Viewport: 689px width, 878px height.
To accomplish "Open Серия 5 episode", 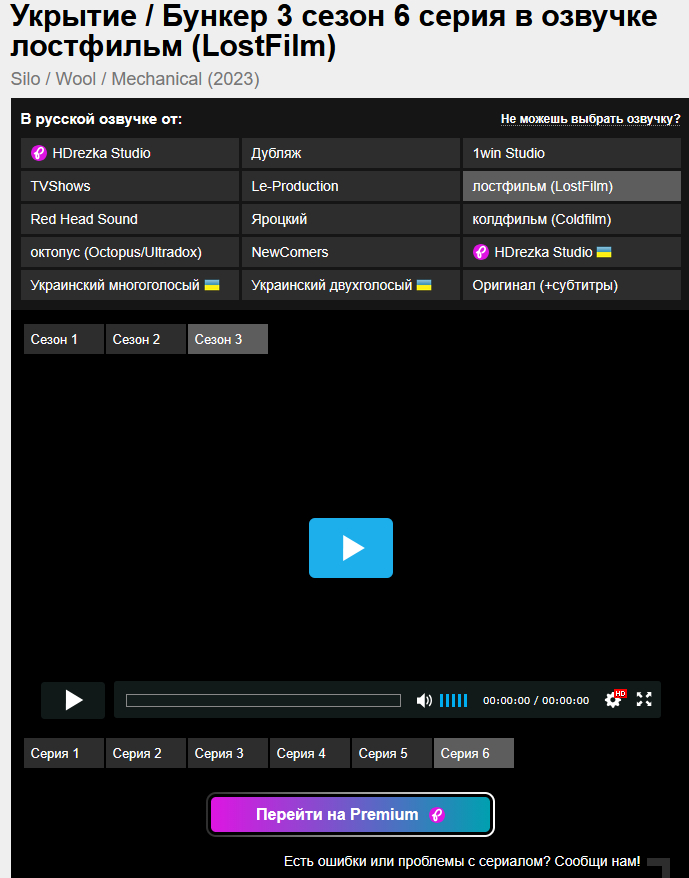I will point(392,753).
